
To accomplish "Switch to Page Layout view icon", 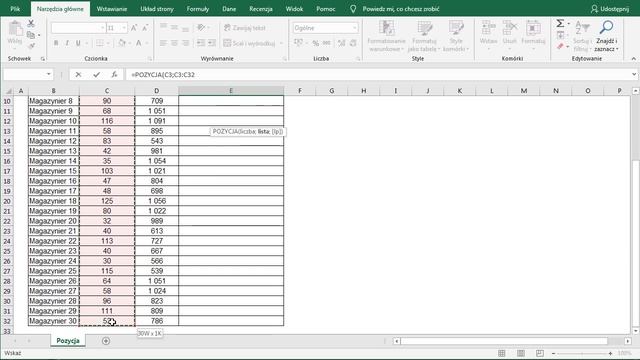I will click(x=521, y=353).
